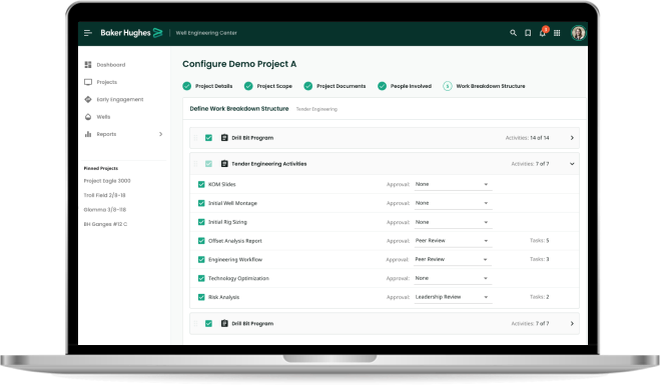This screenshot has height=385, width=660.
Task: Open search magnifier icon in header
Action: click(513, 33)
